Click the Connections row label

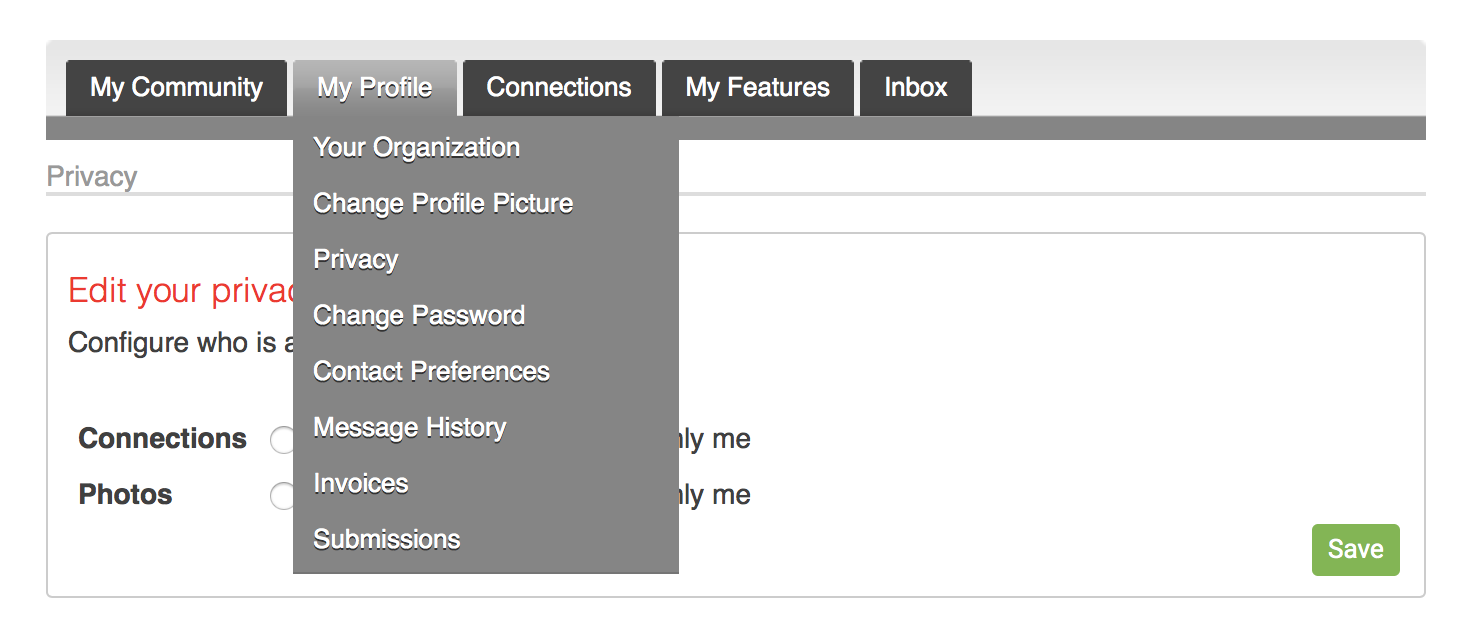[163, 439]
